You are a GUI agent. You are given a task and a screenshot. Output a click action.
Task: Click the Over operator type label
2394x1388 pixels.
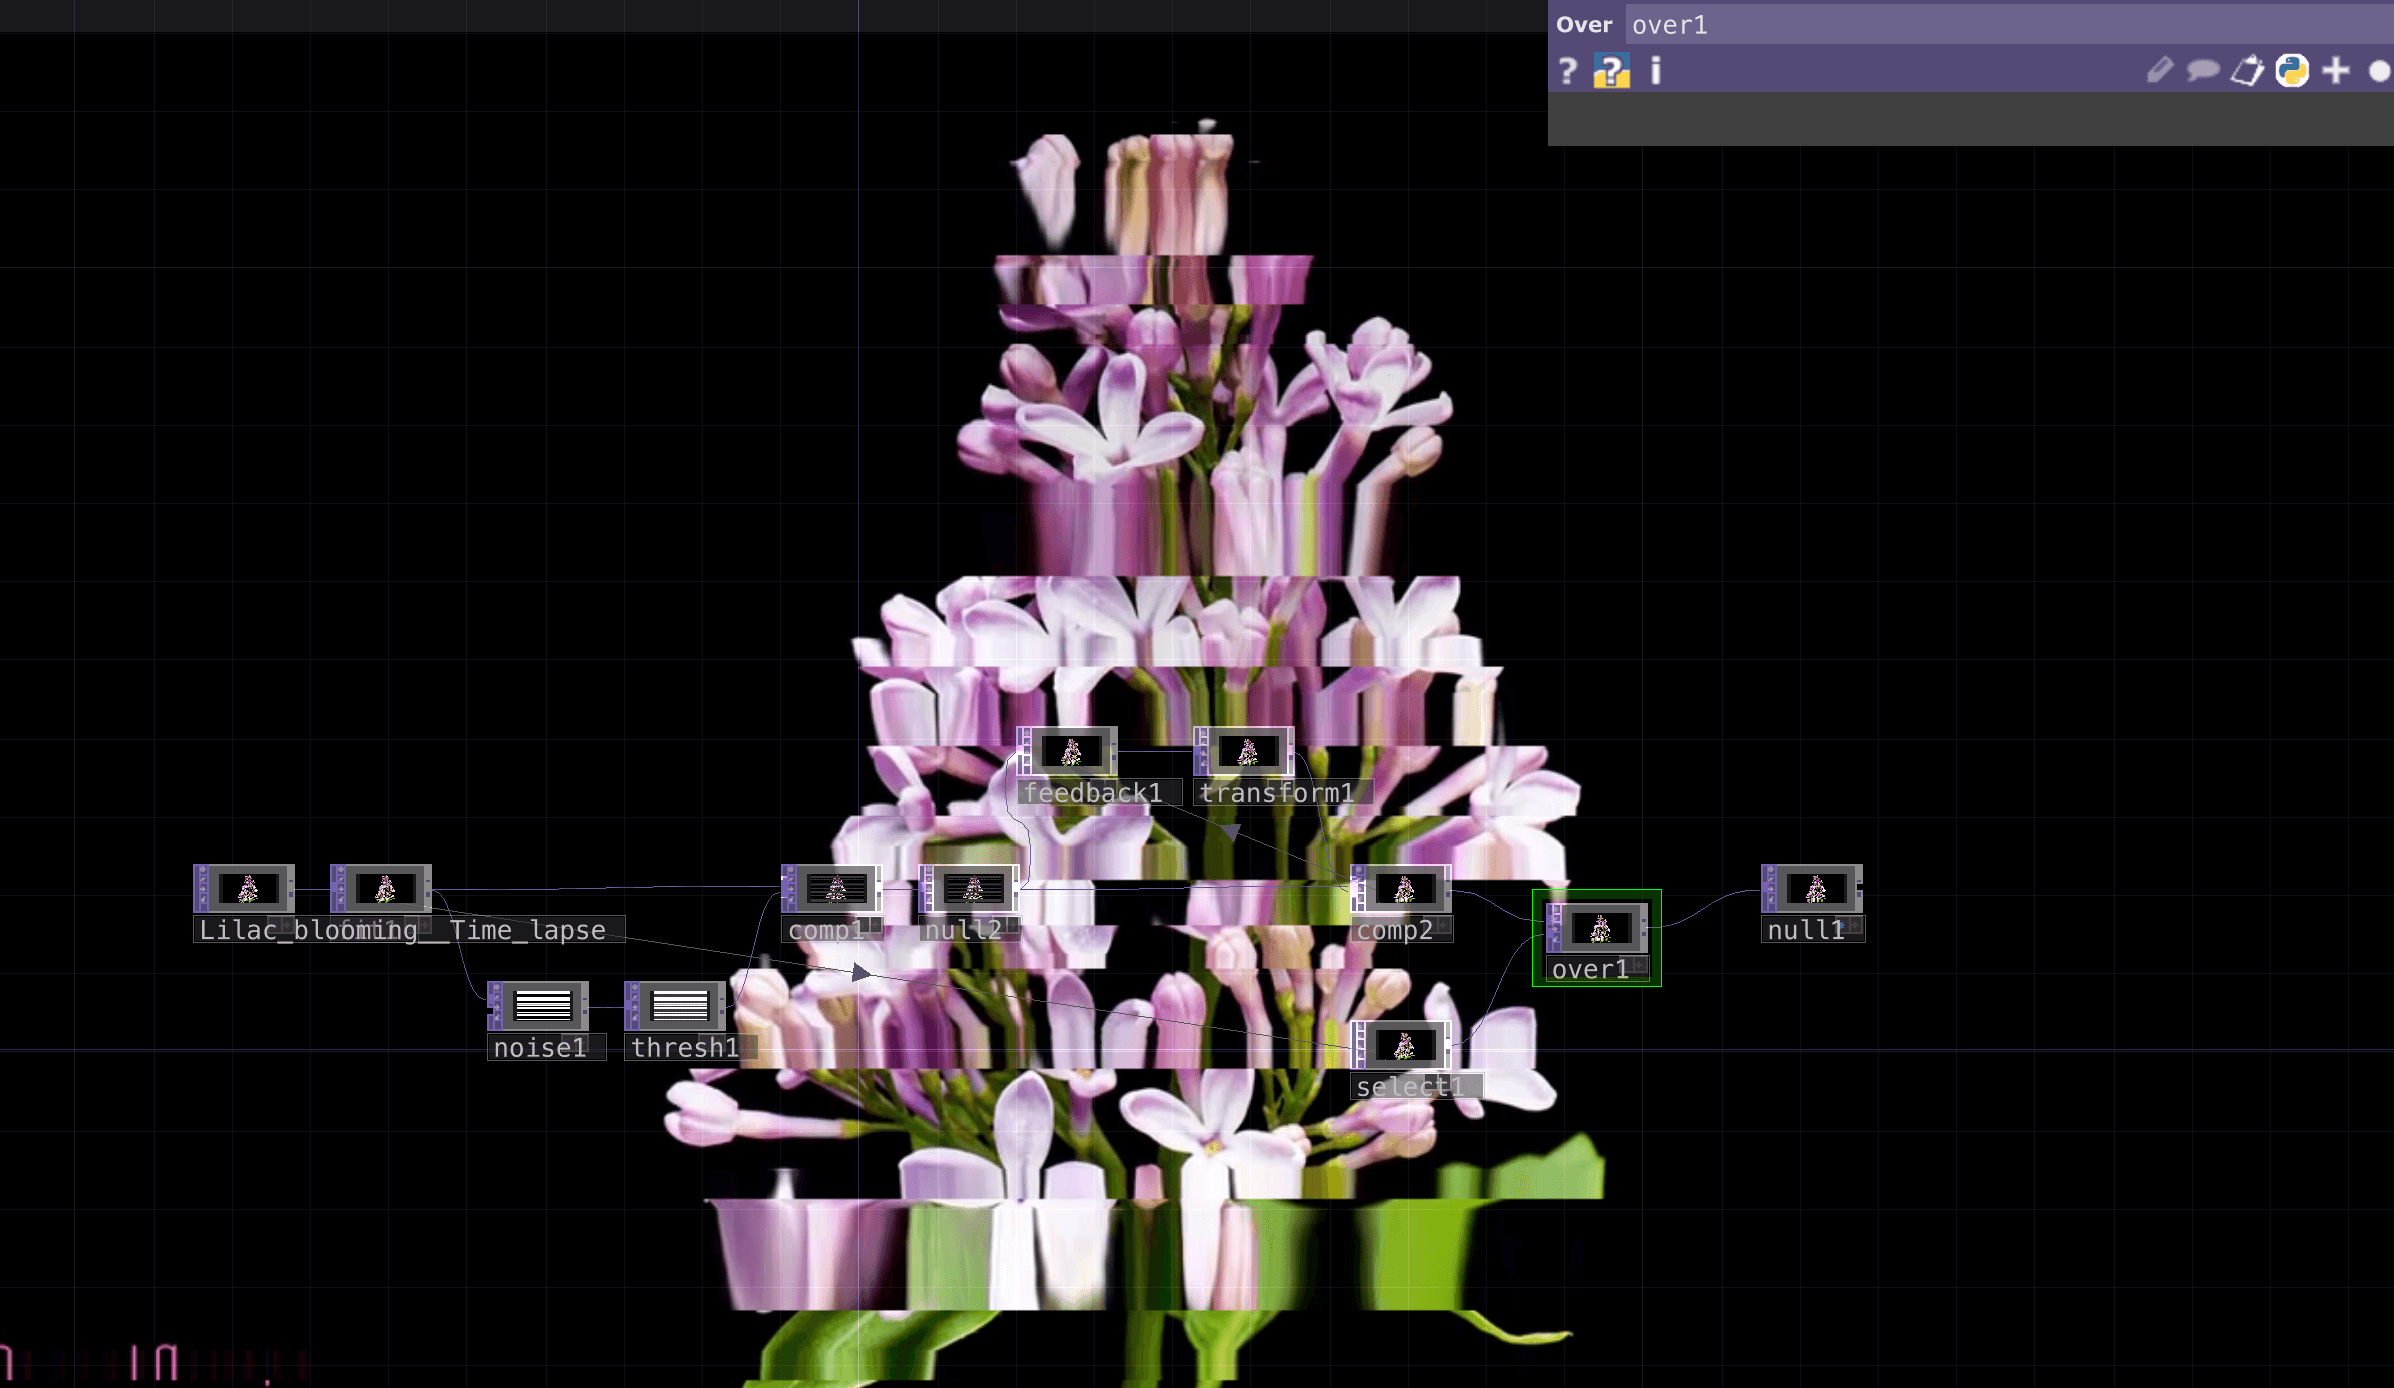coord(1584,25)
